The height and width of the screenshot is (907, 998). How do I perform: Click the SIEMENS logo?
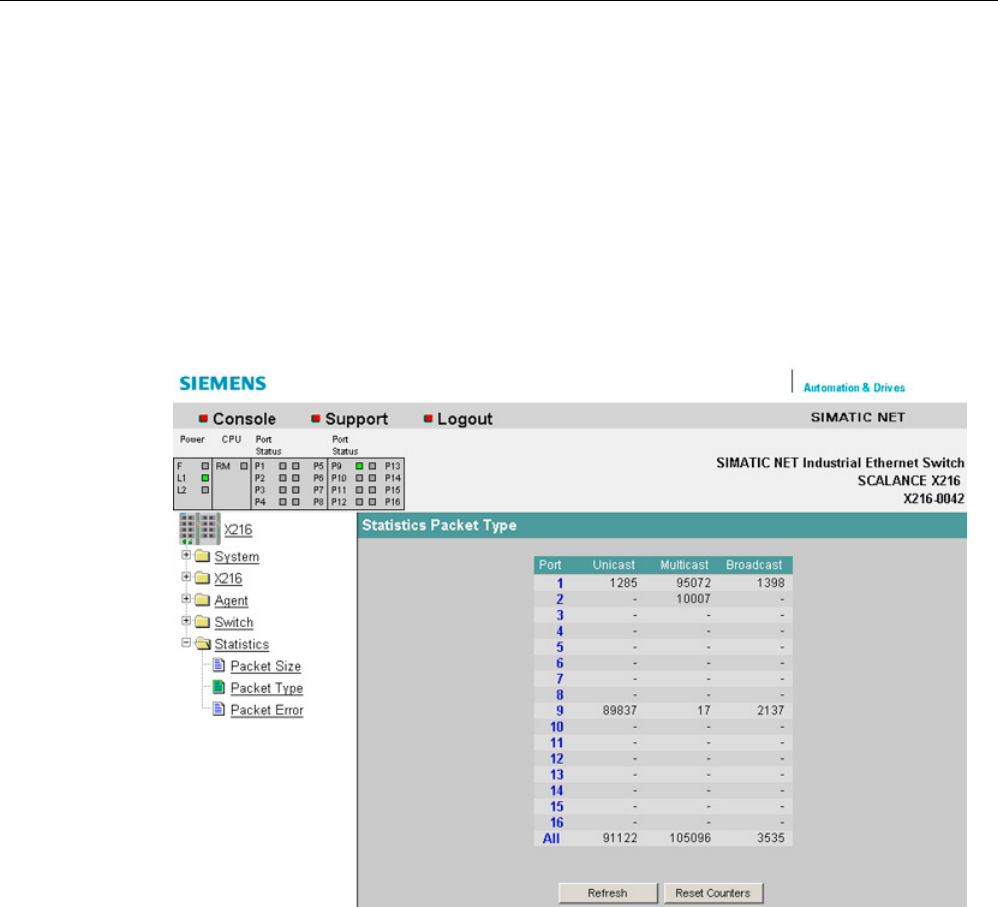(x=223, y=383)
